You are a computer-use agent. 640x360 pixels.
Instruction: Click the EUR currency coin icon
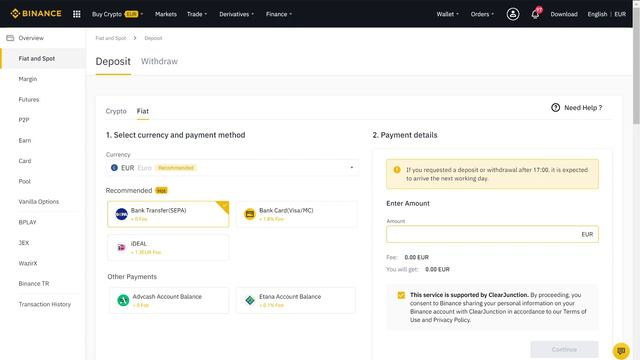114,168
